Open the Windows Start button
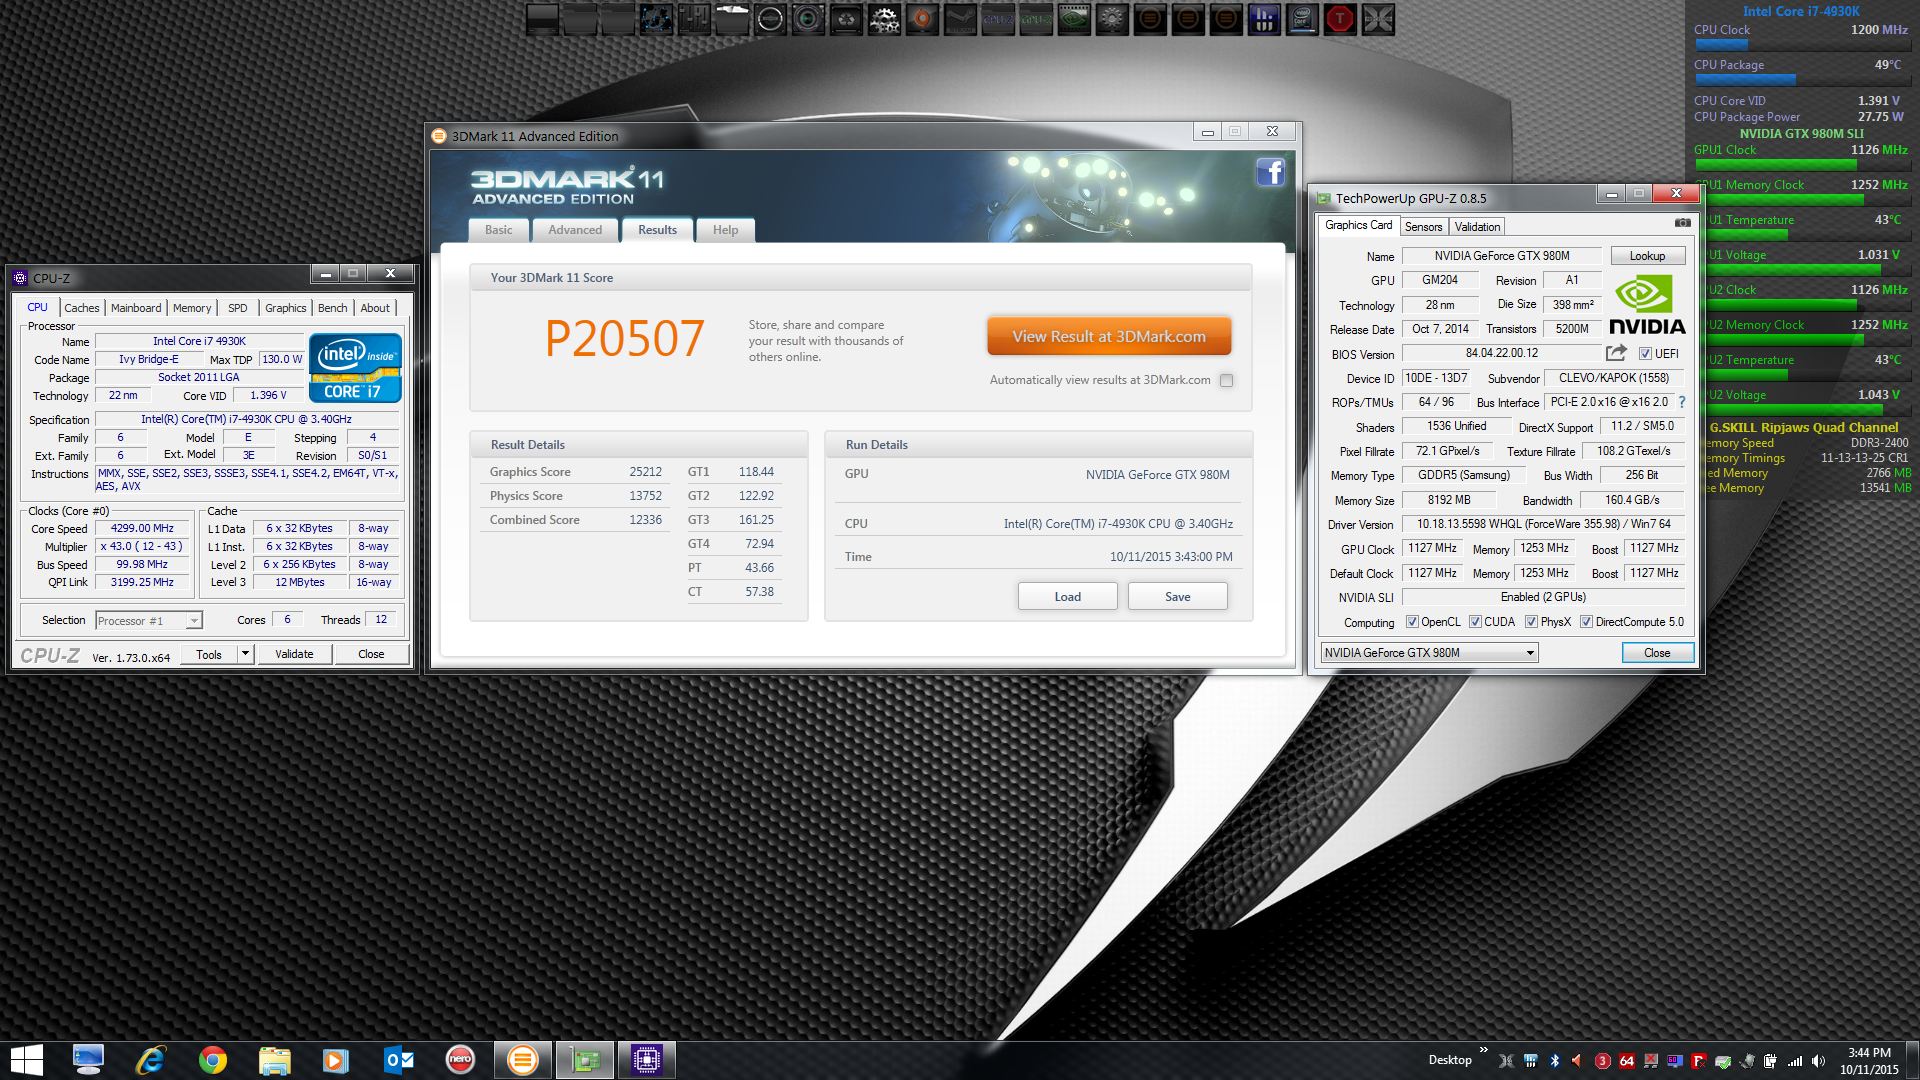Screen dimensions: 1920x1080 (x=27, y=1060)
